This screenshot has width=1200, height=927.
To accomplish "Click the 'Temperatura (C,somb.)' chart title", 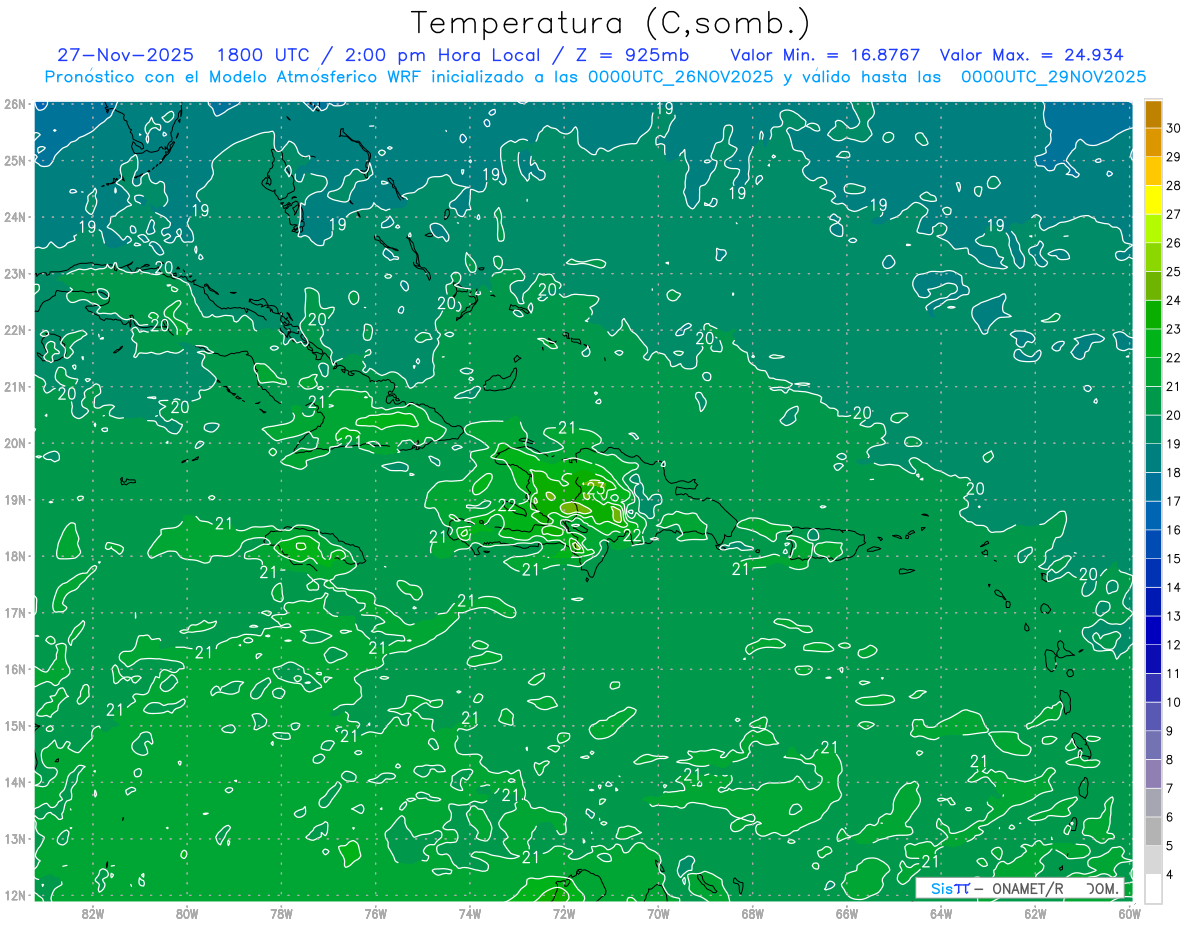I will [611, 23].
